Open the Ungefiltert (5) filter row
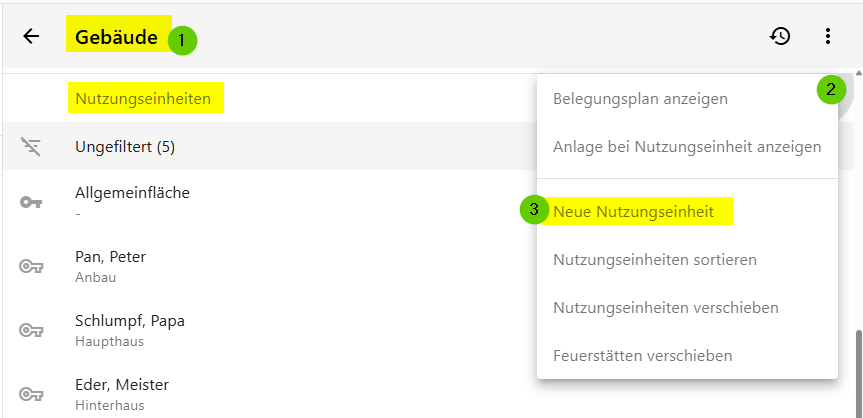Screen dimensions: 863x418 tap(270, 146)
